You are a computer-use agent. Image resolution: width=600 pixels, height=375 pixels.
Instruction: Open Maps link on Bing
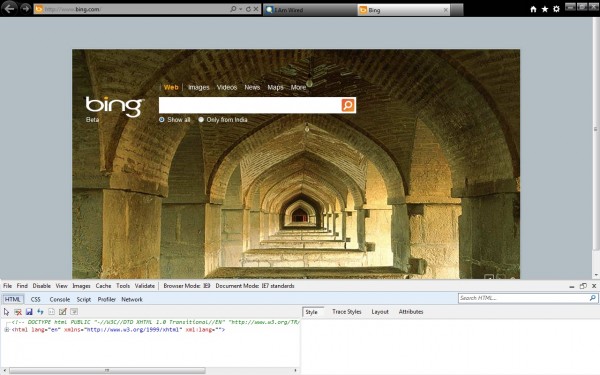coord(275,87)
